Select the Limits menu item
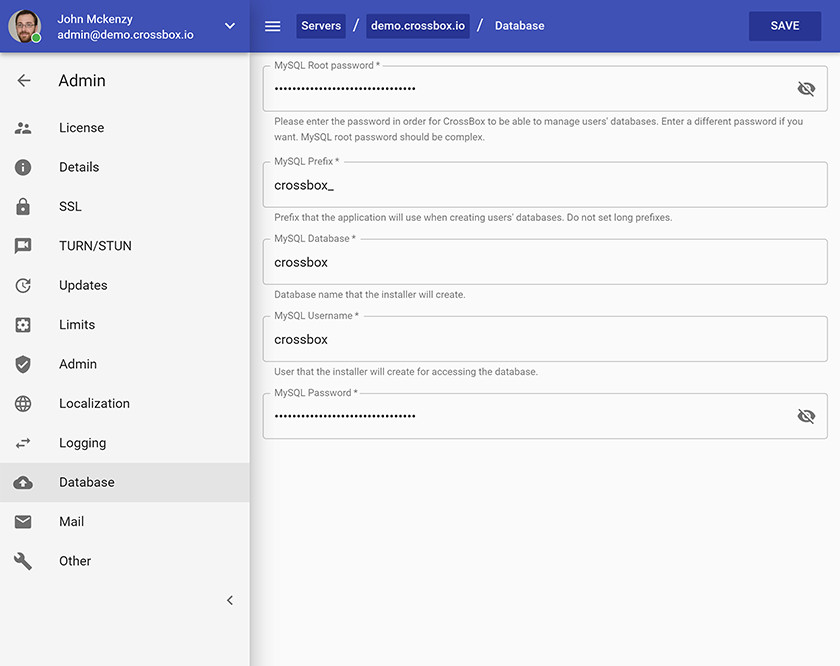The width and height of the screenshot is (840, 666). point(125,325)
